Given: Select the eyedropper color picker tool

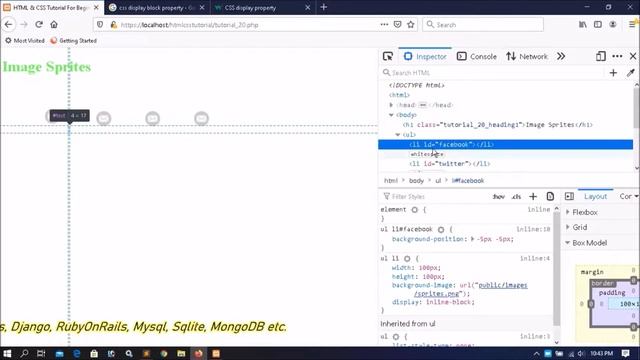Looking at the screenshot, I should click(x=631, y=73).
